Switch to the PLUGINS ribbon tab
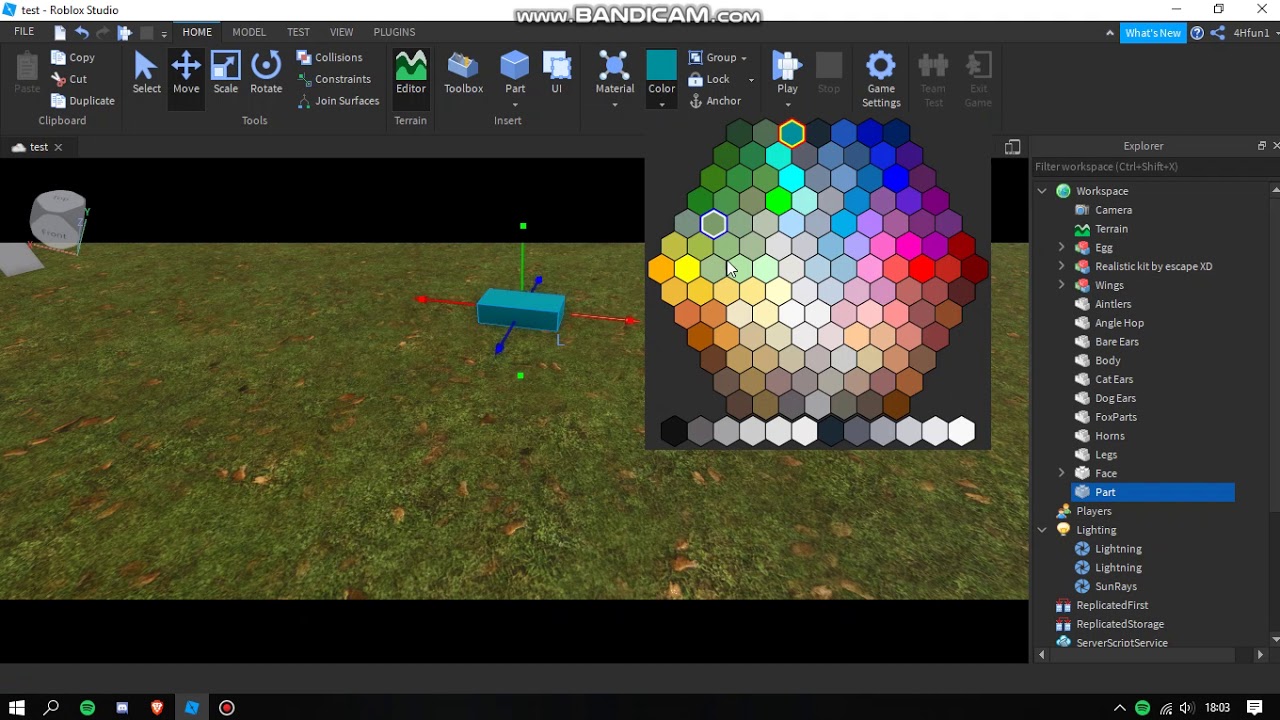Image resolution: width=1280 pixels, height=720 pixels. [394, 32]
